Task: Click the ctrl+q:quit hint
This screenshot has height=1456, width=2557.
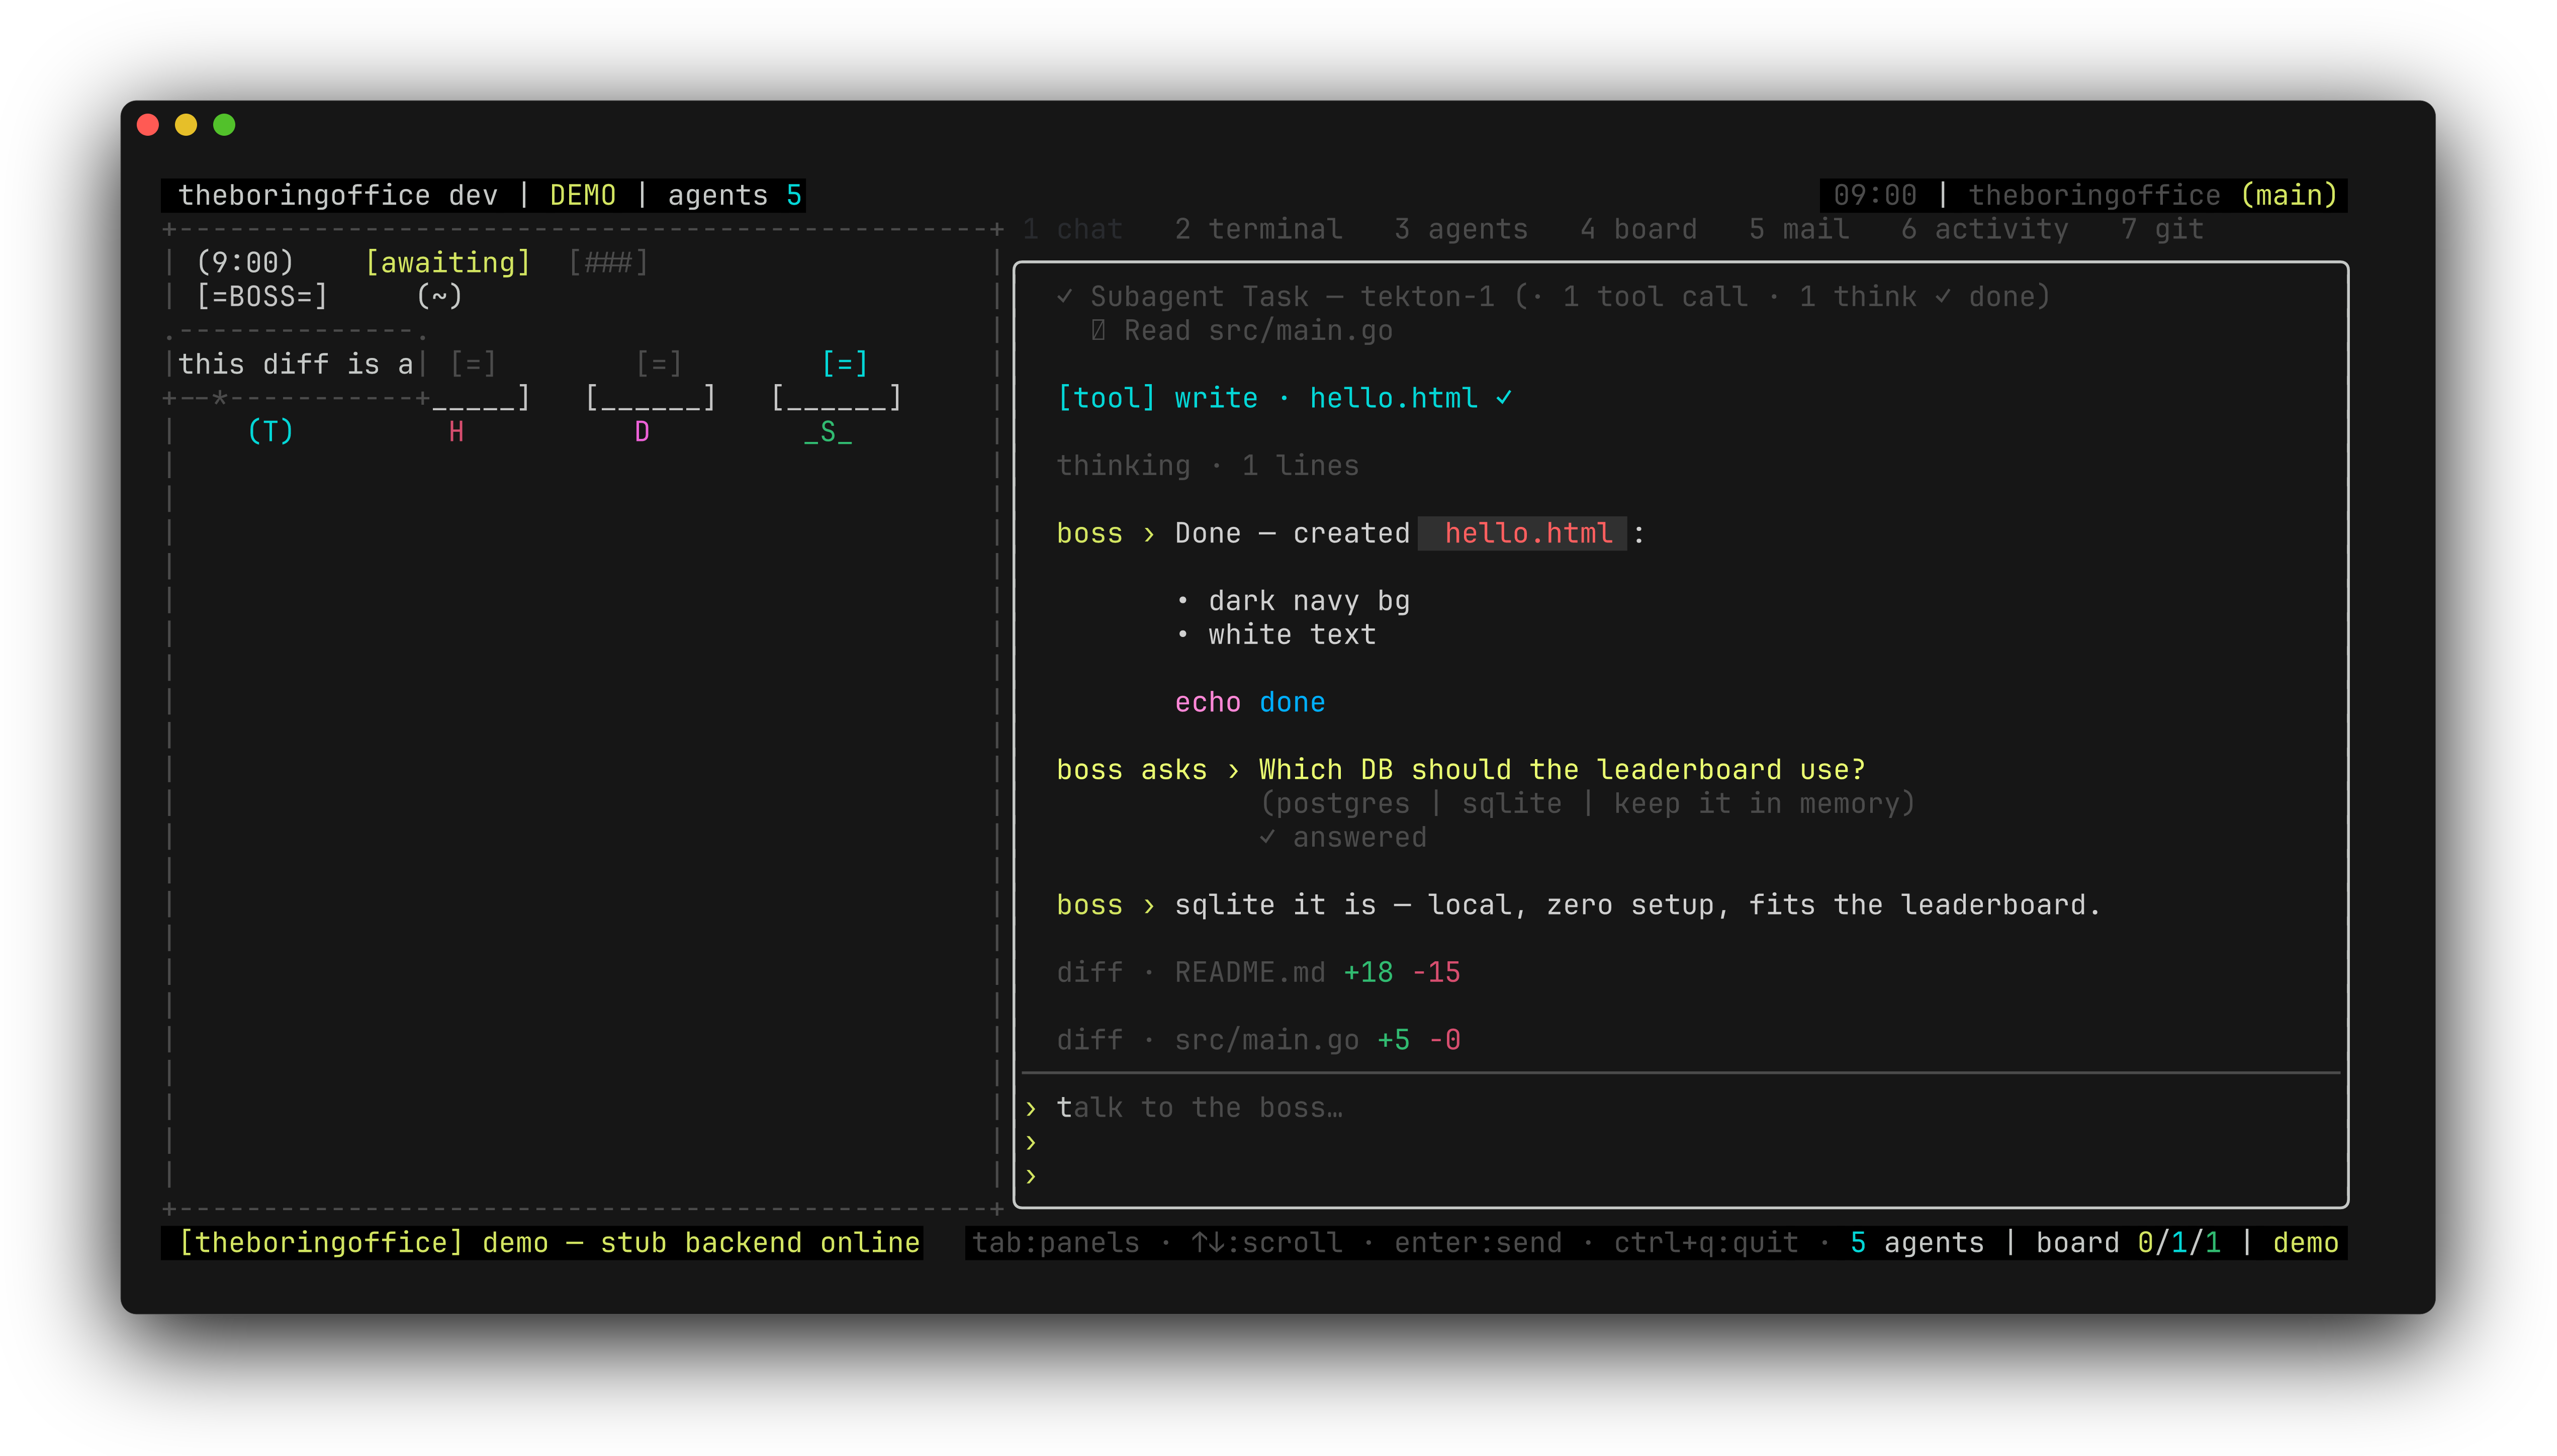Action: click(x=1706, y=1242)
